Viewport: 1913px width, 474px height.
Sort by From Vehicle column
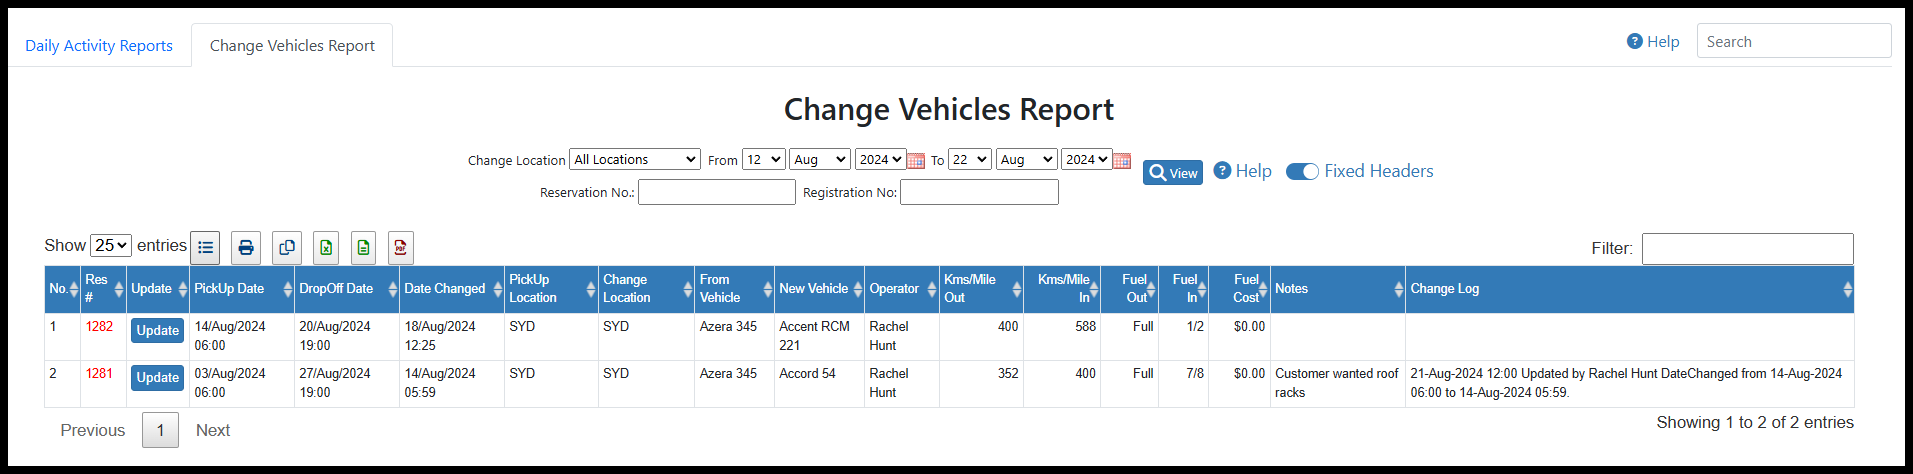pos(734,289)
